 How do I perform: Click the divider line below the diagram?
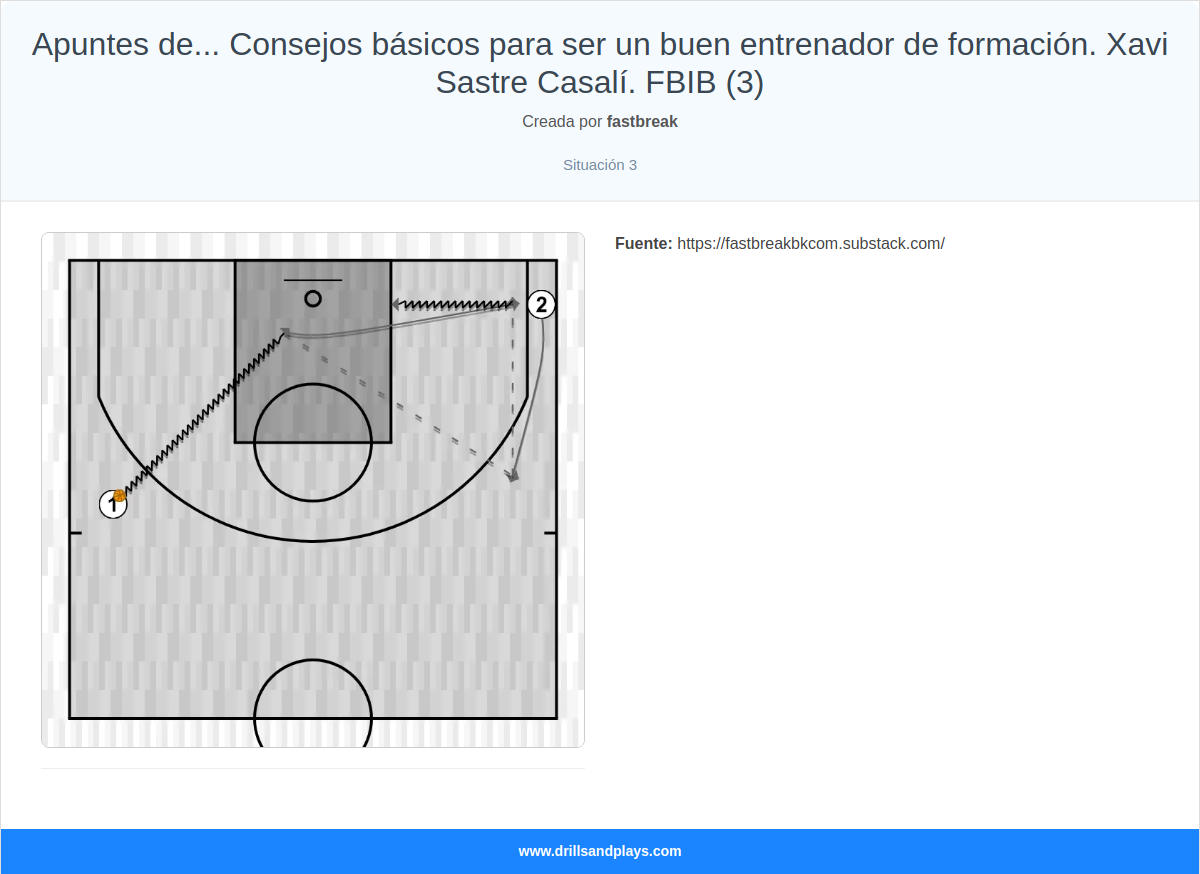[313, 767]
